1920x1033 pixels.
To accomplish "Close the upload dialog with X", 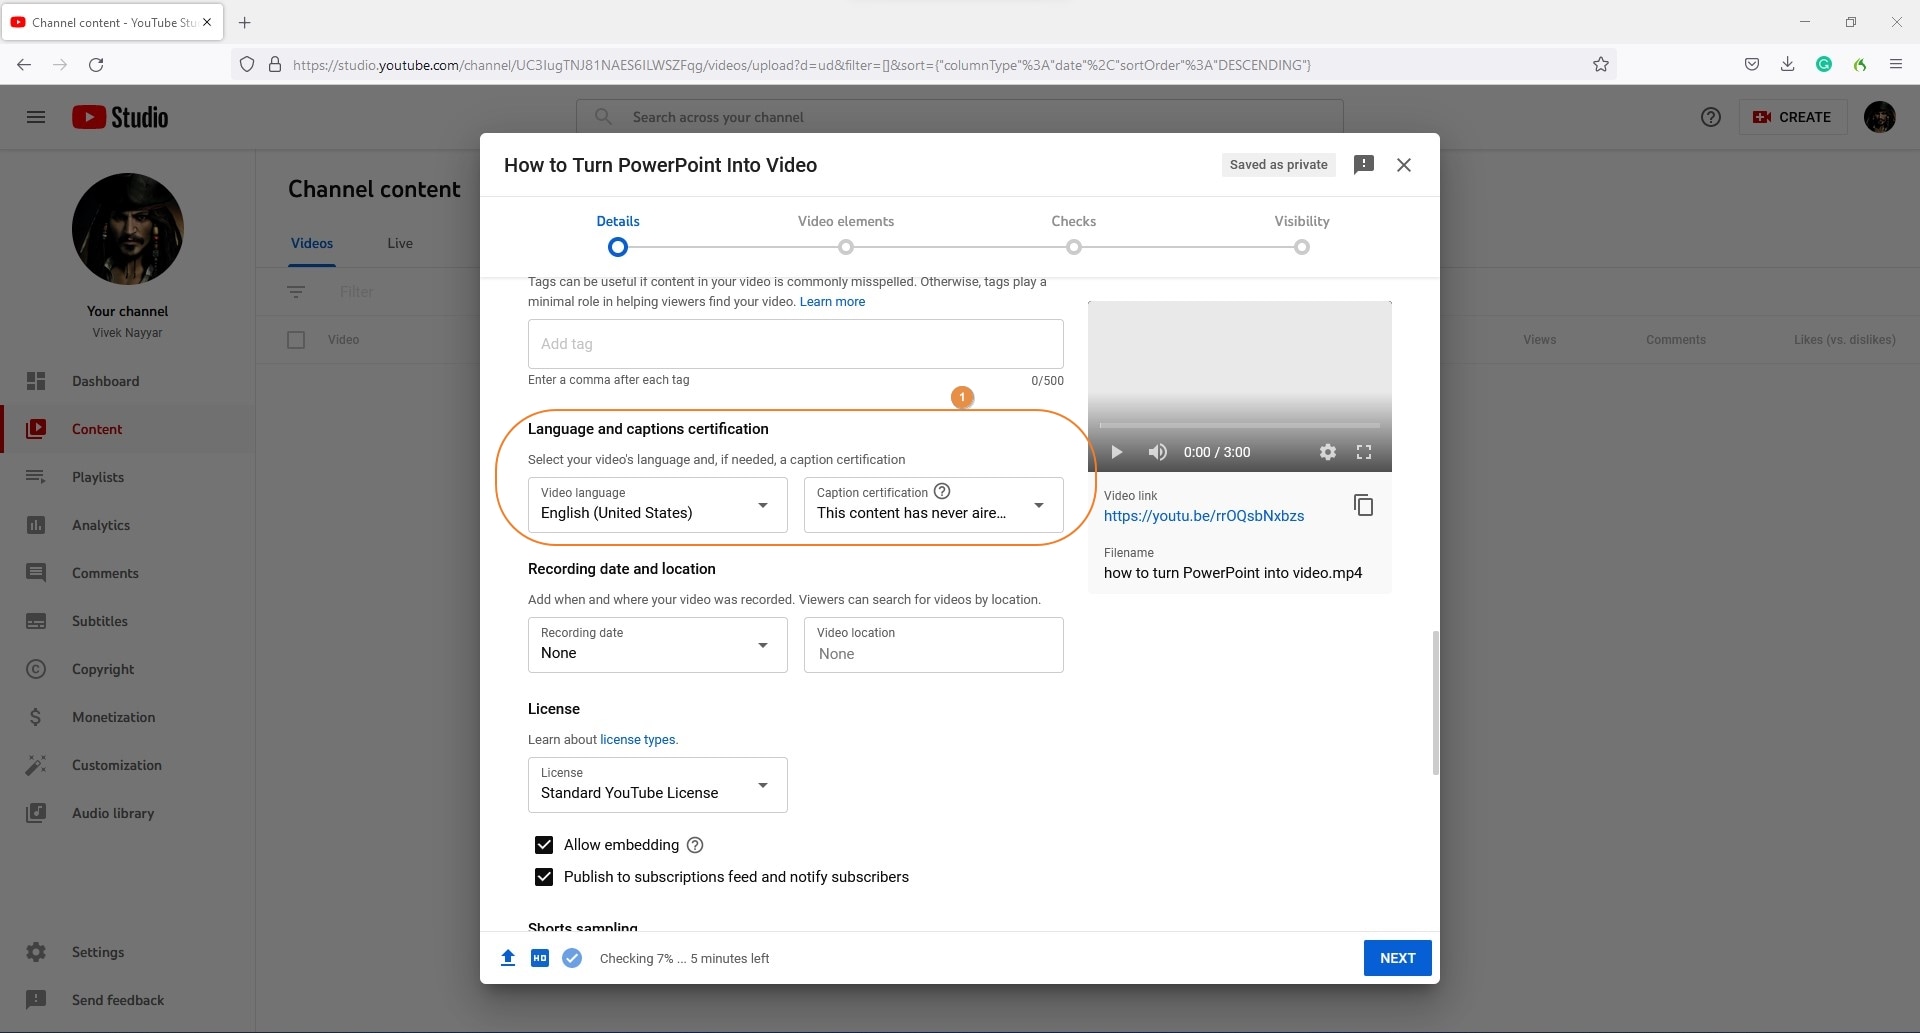I will coord(1404,165).
